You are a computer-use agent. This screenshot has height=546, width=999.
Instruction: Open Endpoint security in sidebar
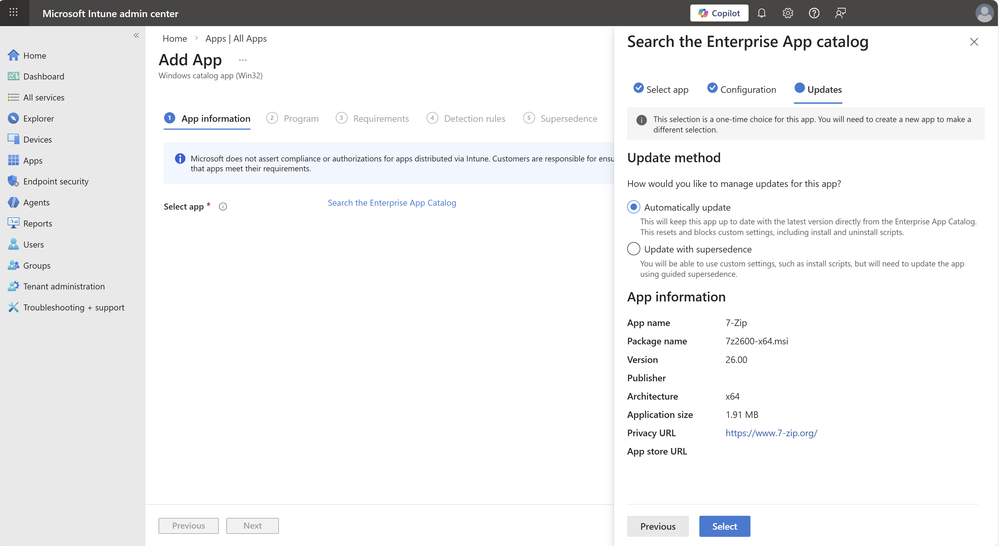(x=55, y=181)
